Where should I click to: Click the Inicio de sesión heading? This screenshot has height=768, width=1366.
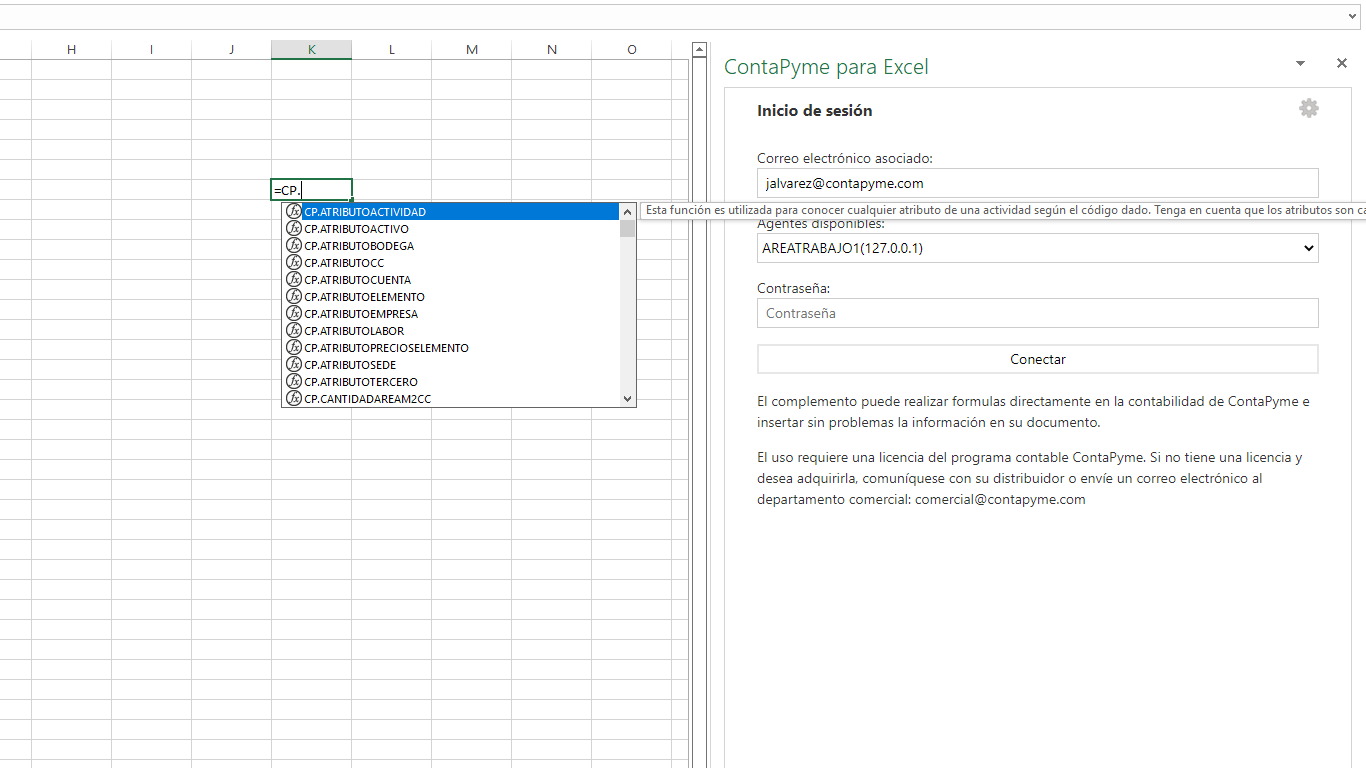pyautogui.click(x=815, y=111)
